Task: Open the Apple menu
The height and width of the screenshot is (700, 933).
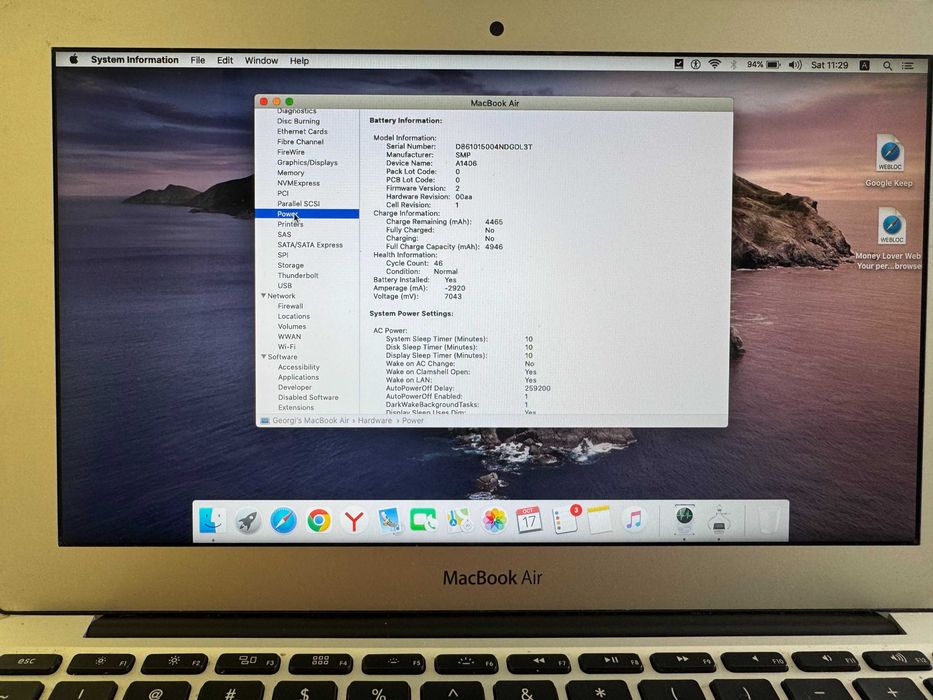Action: (74, 59)
